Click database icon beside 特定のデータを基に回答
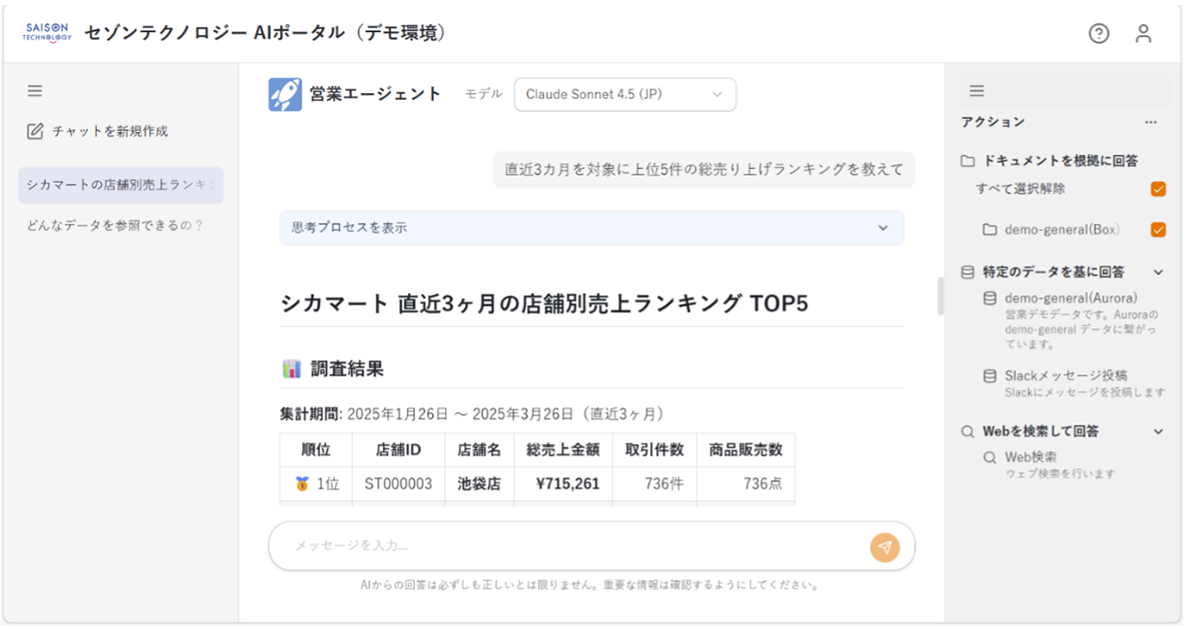Viewport: 1186px width, 629px height. (x=967, y=272)
